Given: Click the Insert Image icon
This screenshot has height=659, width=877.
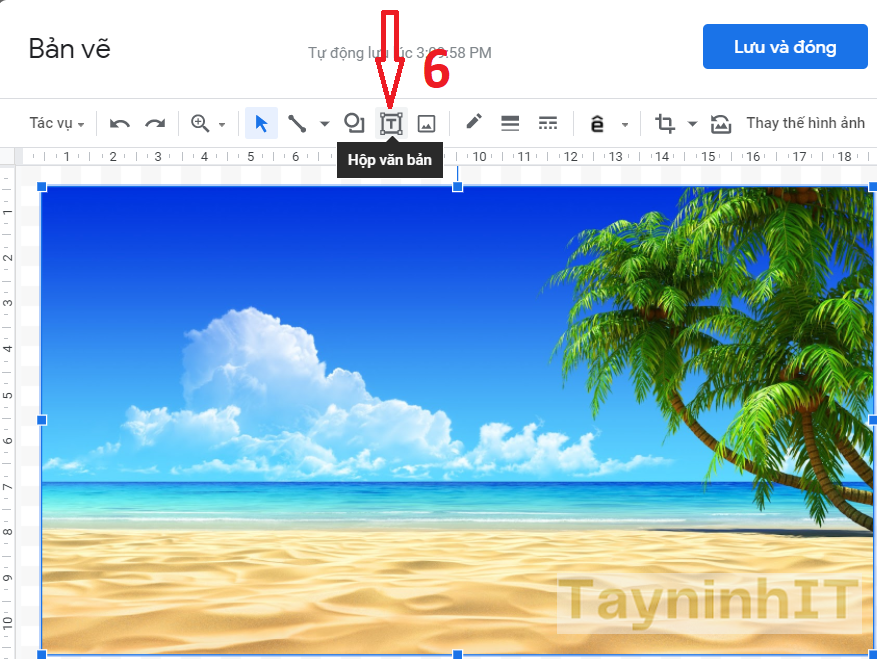Looking at the screenshot, I should click(x=426, y=124).
